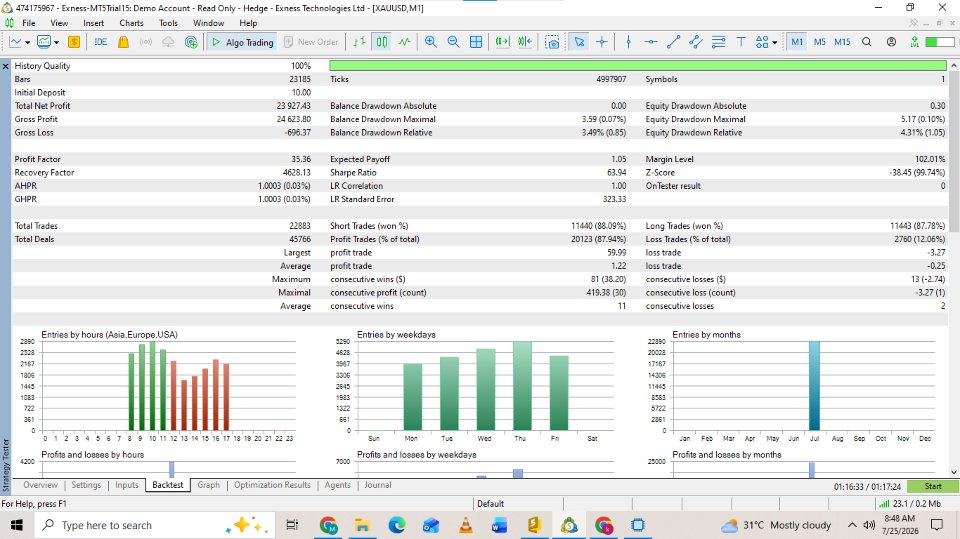Click the green LVL icon
This screenshot has width=960, height=539.
point(914,42)
